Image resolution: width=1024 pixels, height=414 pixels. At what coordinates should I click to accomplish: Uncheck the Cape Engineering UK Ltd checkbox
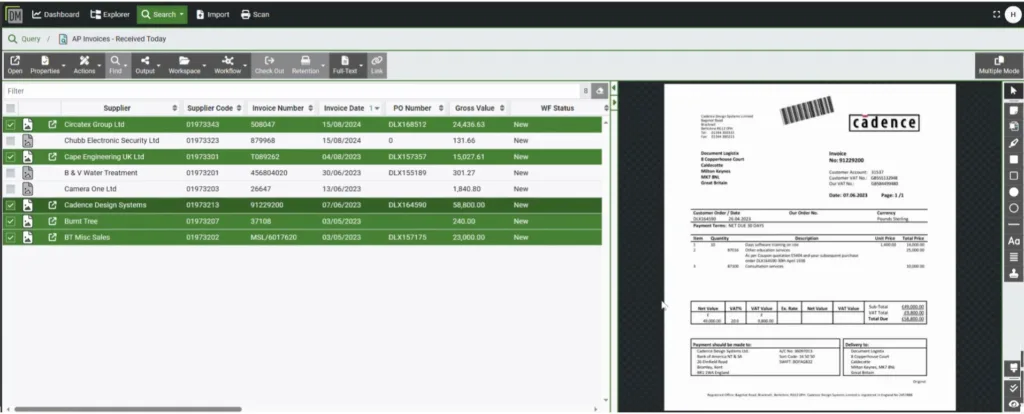coord(10,157)
